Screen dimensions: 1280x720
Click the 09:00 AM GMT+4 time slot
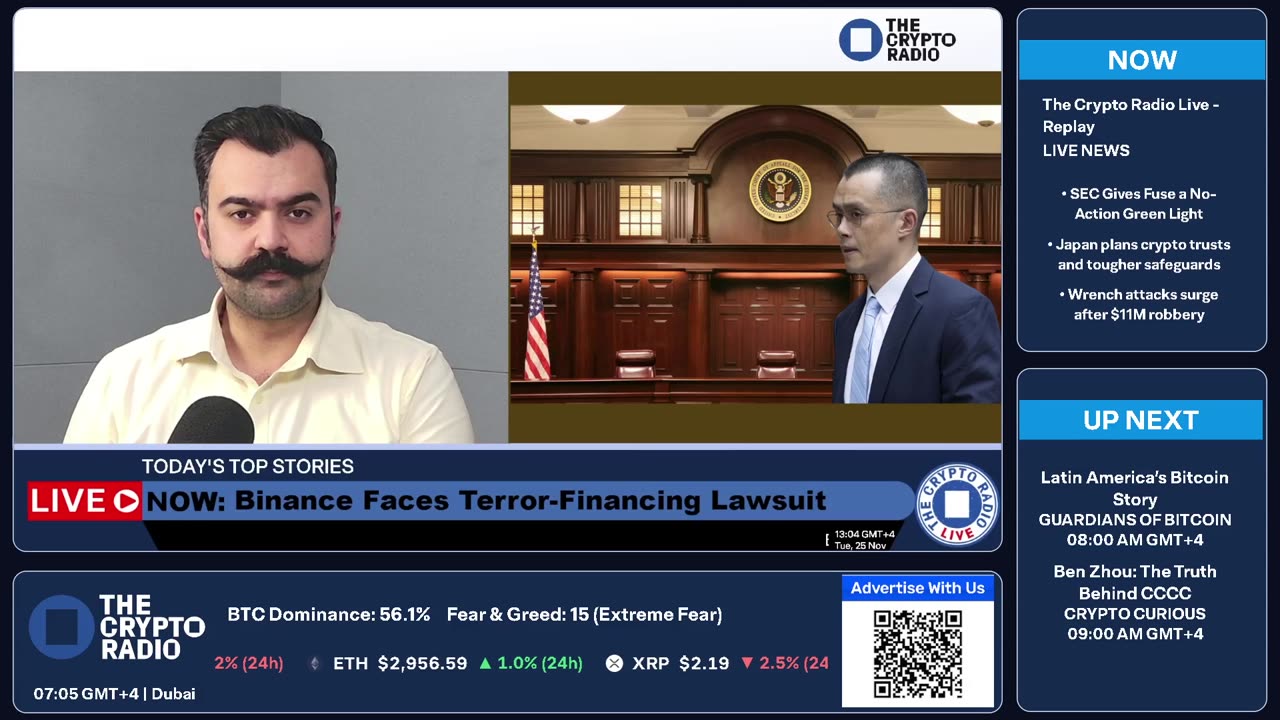[1135, 634]
